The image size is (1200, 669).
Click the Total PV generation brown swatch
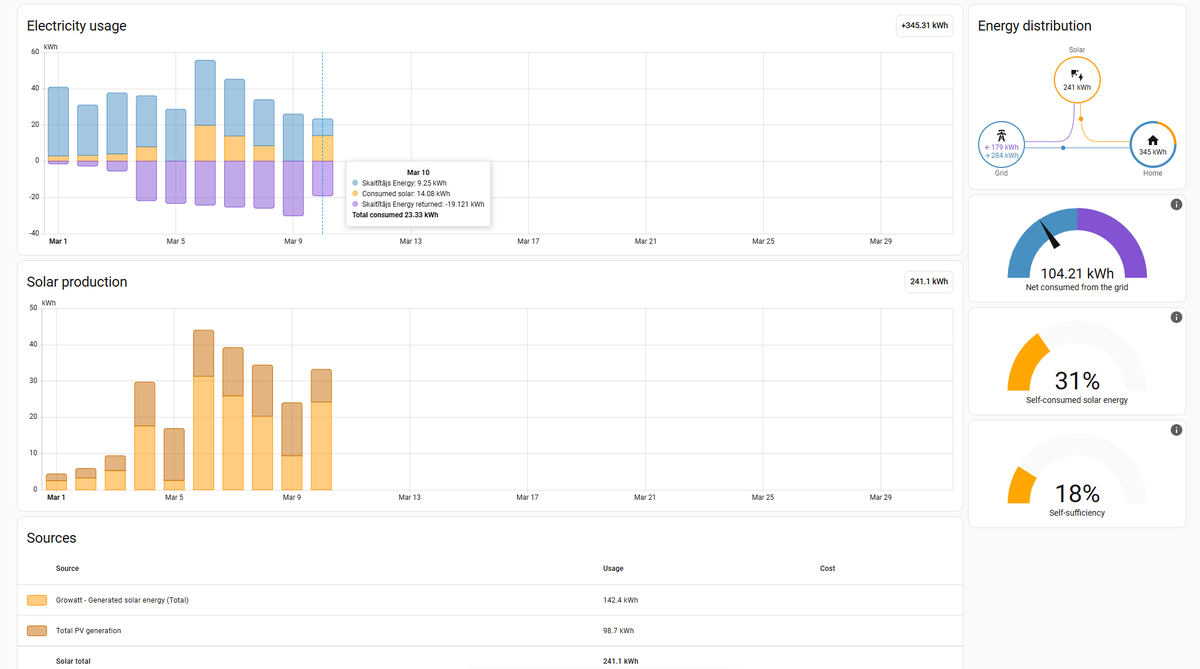click(x=37, y=630)
